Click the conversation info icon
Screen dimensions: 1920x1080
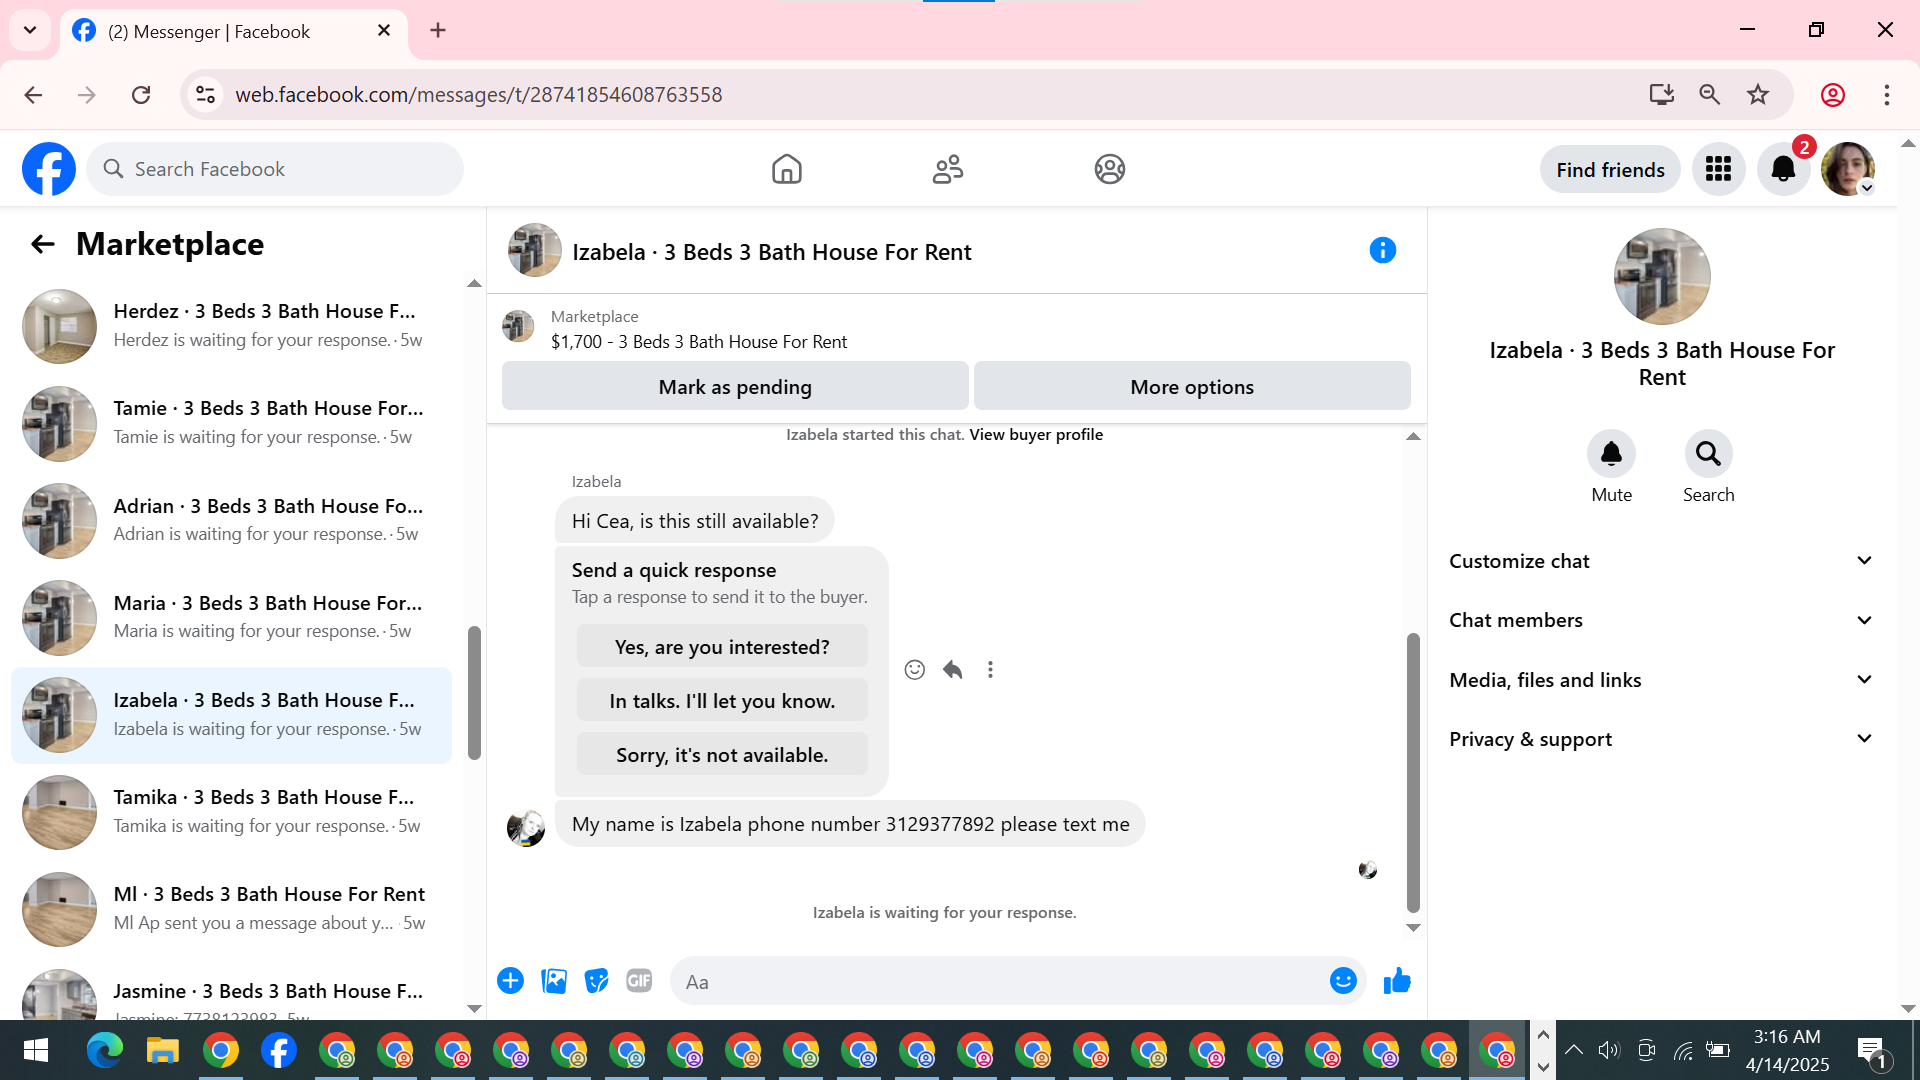pyautogui.click(x=1382, y=251)
